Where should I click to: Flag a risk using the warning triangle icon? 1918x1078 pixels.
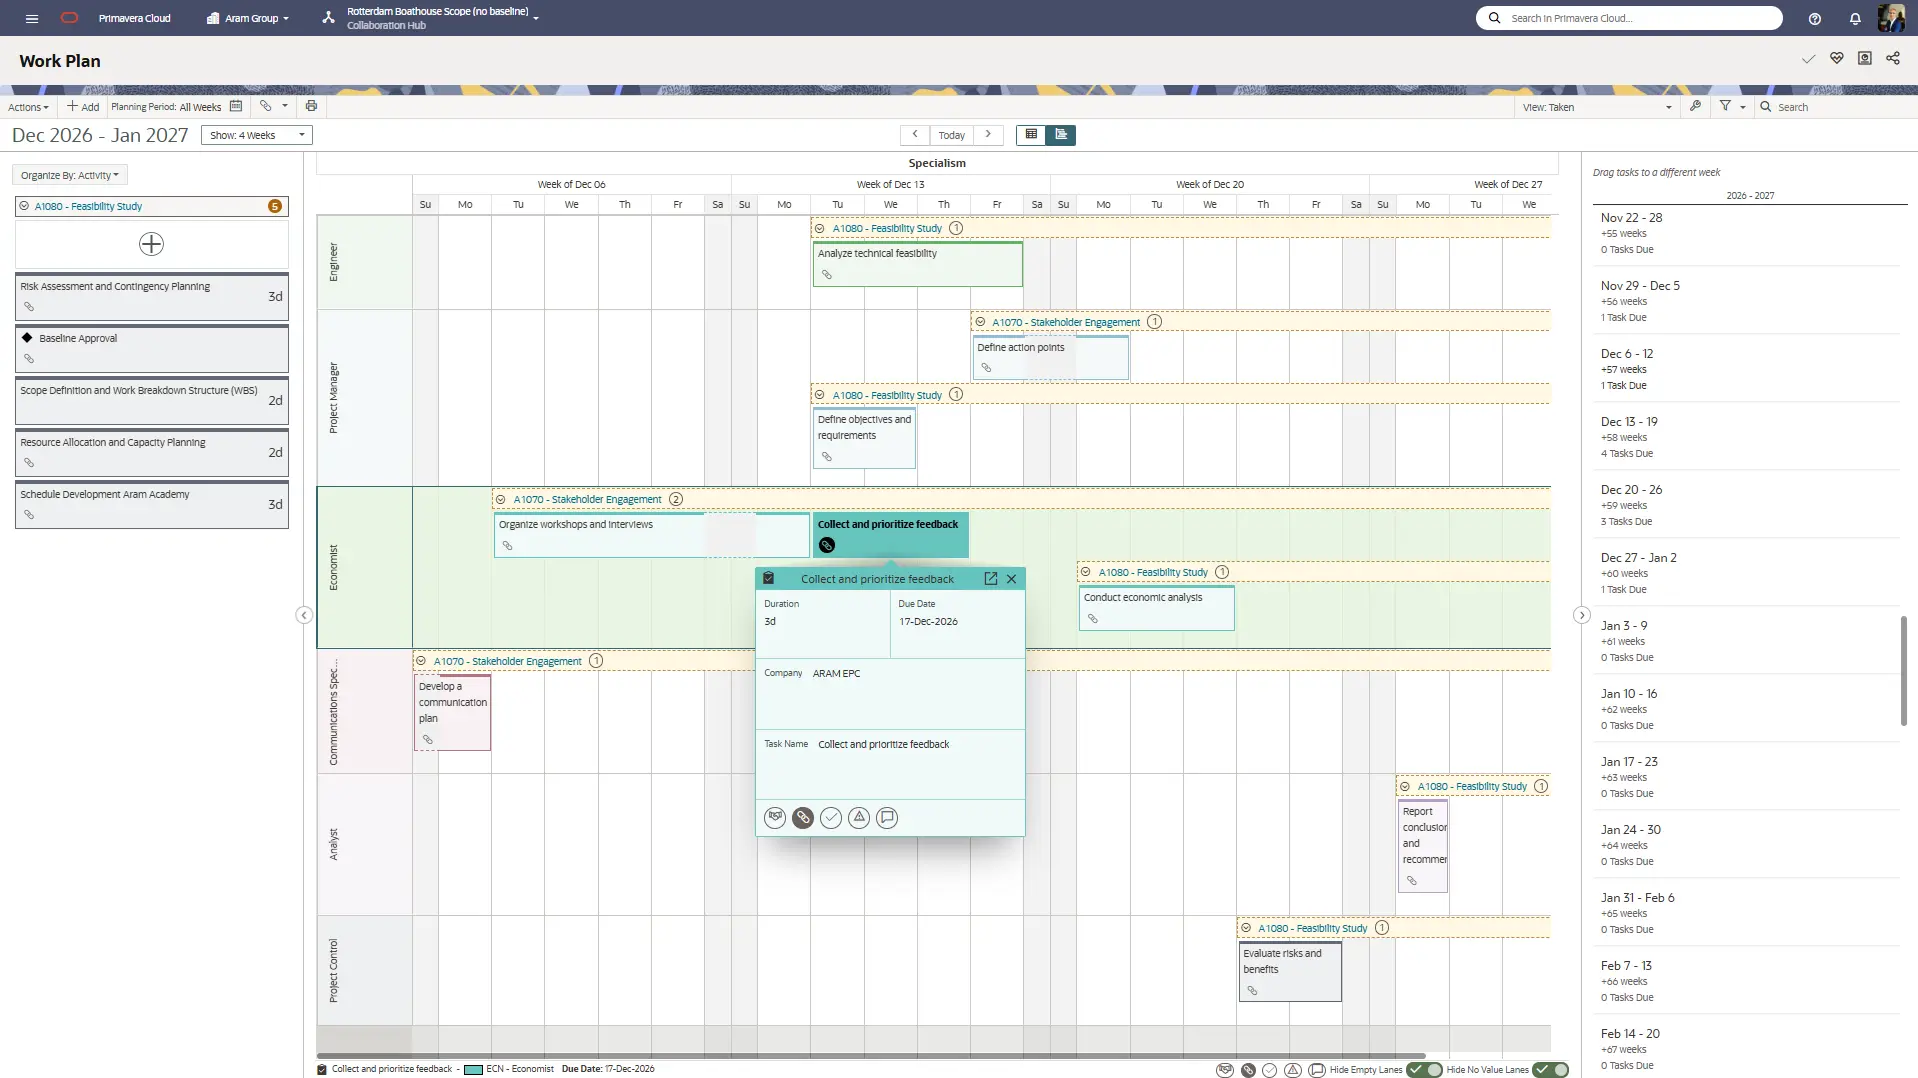pyautogui.click(x=860, y=817)
